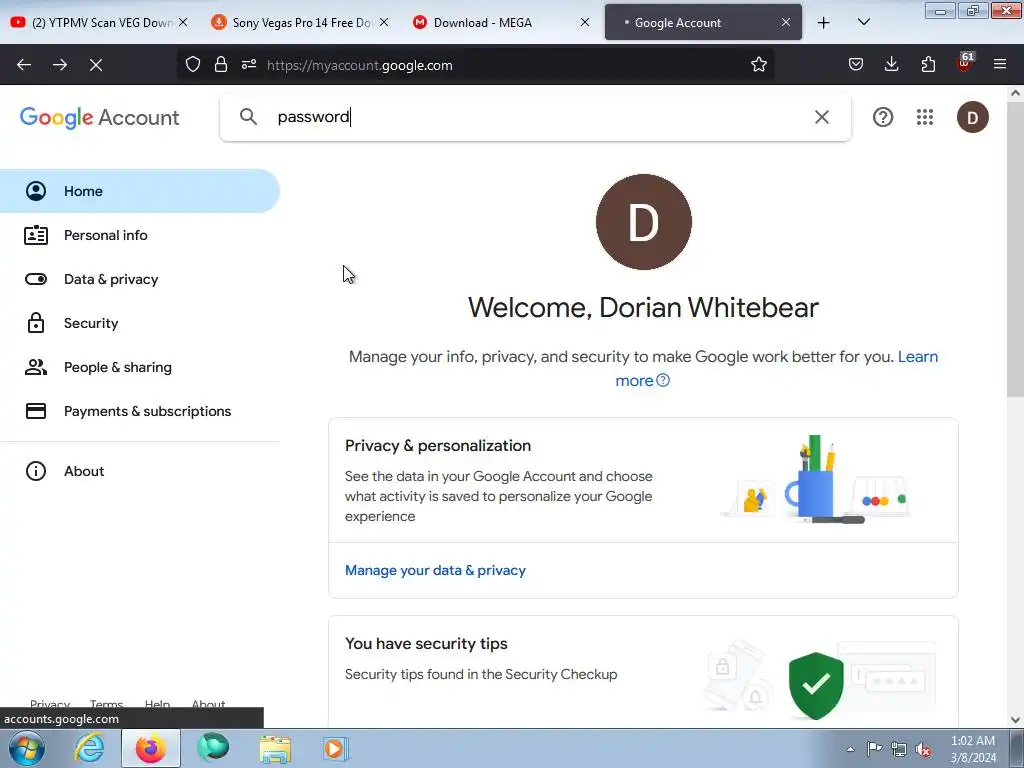1024x768 pixels.
Task: Open the Firefox hamburger menu
Action: point(1000,65)
